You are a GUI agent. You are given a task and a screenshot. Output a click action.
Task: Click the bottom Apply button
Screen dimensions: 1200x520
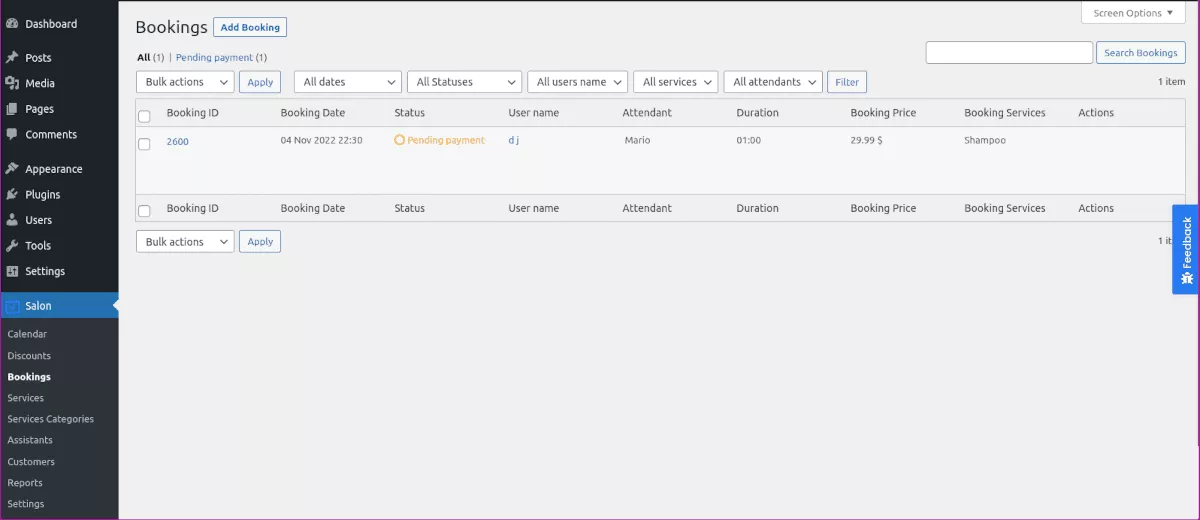coord(260,242)
